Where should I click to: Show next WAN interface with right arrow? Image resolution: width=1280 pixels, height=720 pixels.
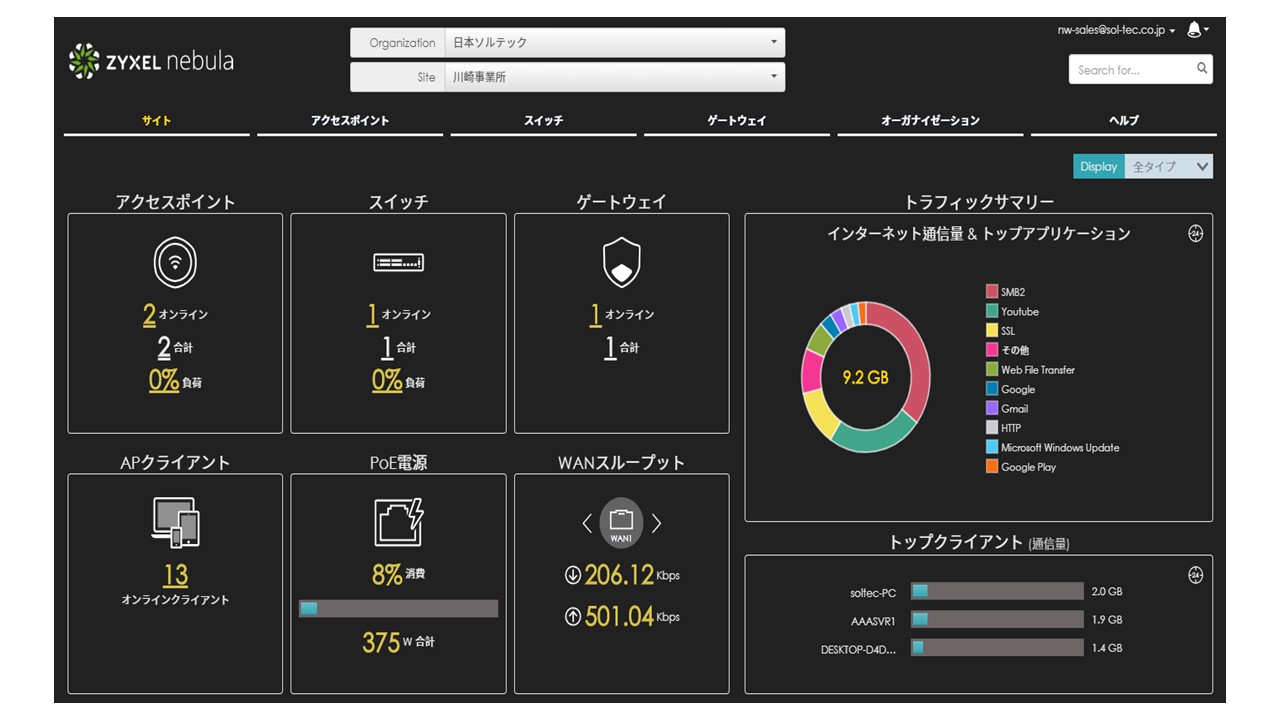tap(657, 523)
